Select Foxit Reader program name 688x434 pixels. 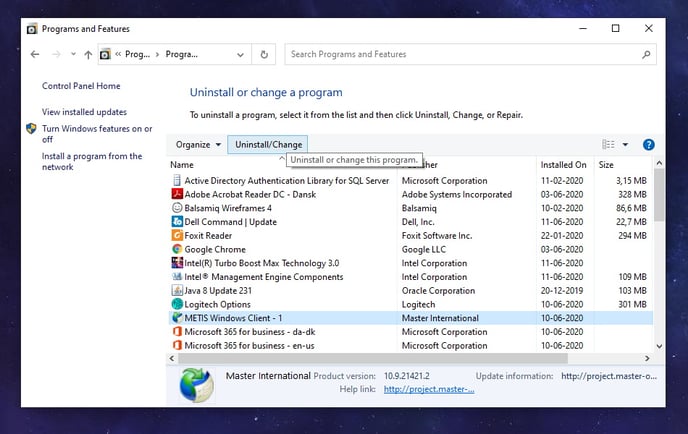coord(208,236)
